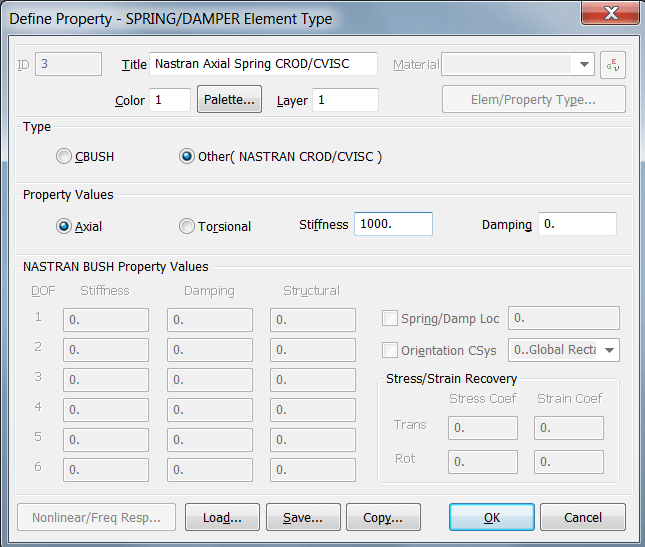Image resolution: width=645 pixels, height=547 pixels.
Task: Toggle the Orientation CSys checkbox
Action: click(390, 350)
